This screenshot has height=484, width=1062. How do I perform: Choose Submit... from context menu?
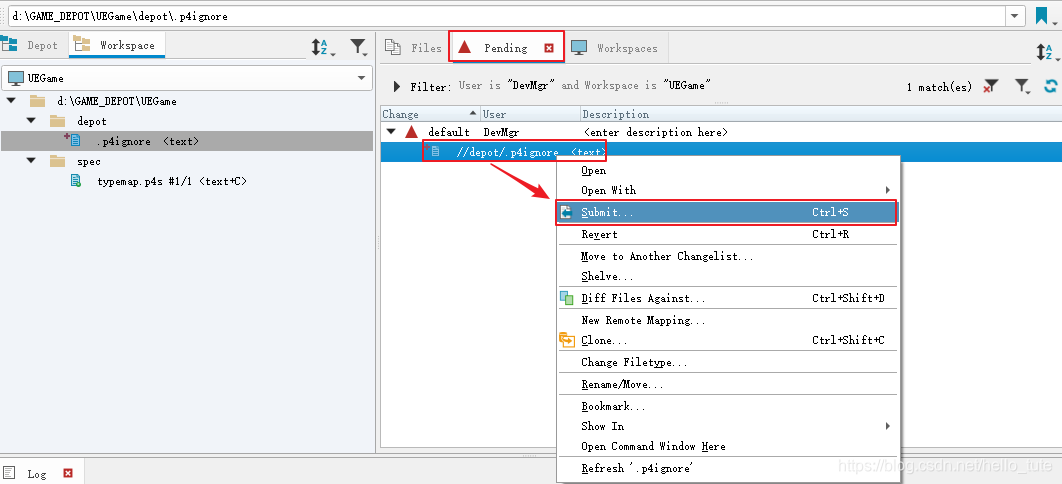coord(728,212)
